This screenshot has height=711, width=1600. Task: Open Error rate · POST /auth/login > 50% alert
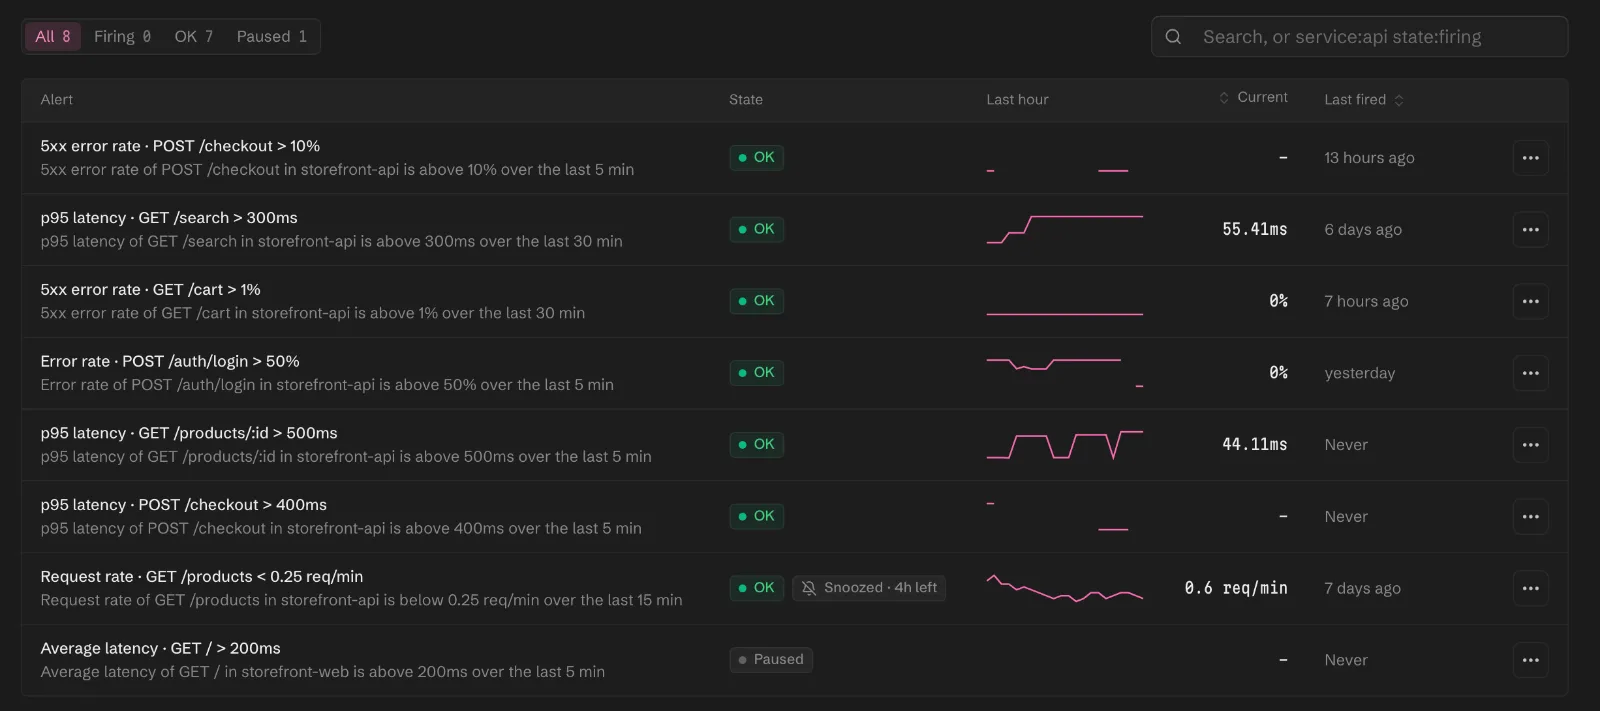click(170, 361)
